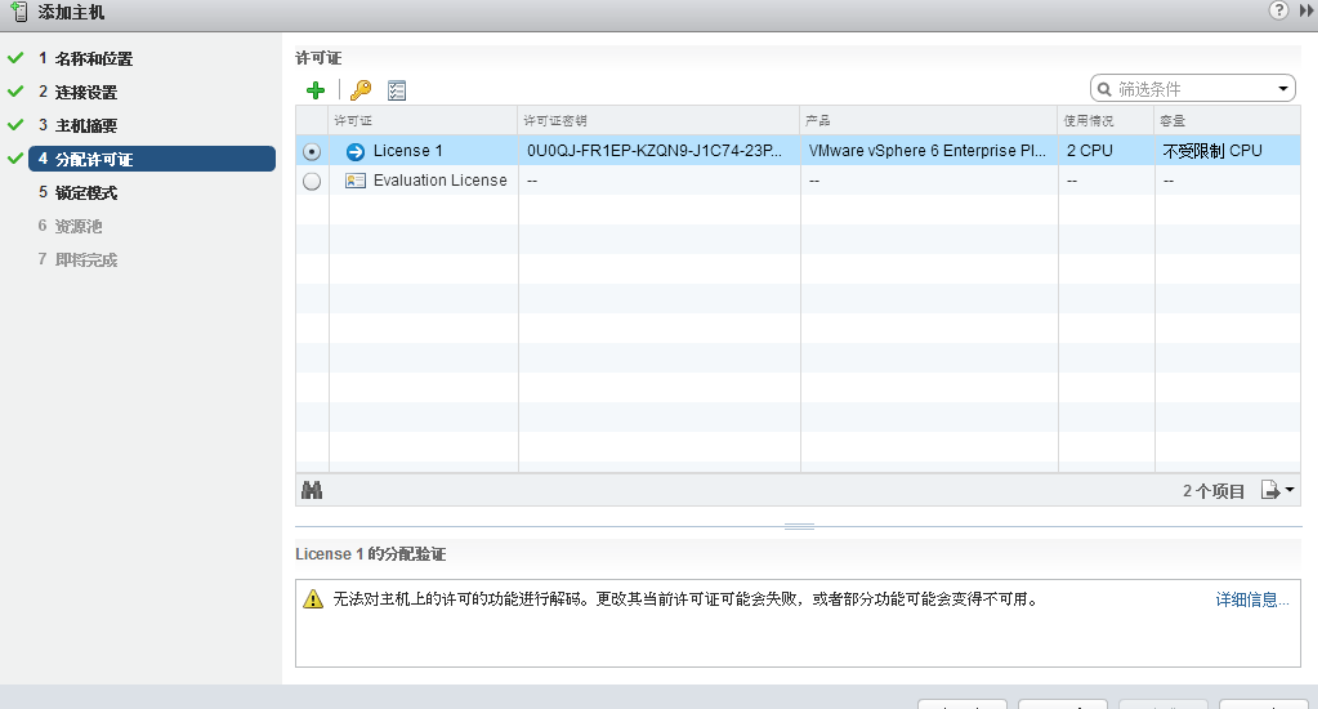The width and height of the screenshot is (1318, 712).
Task: Open the help question mark icon
Action: 1278,12
